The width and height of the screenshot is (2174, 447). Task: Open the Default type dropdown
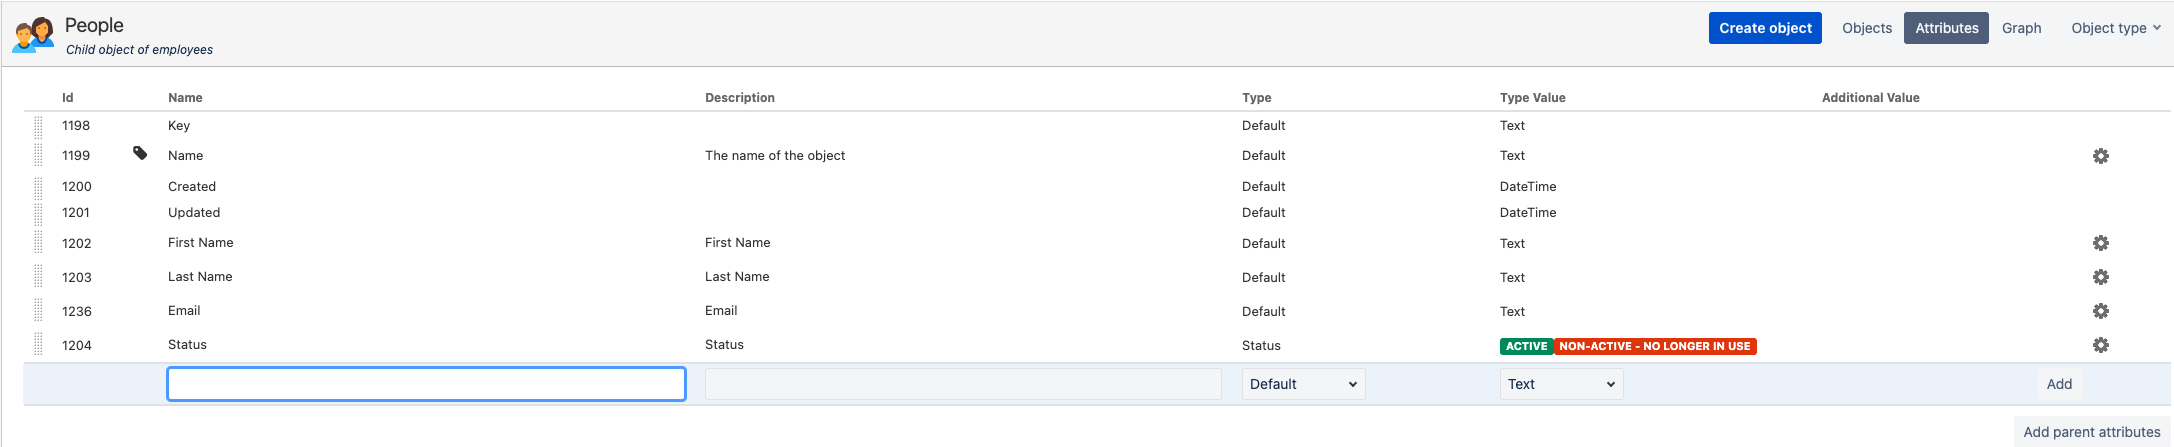coord(1302,384)
